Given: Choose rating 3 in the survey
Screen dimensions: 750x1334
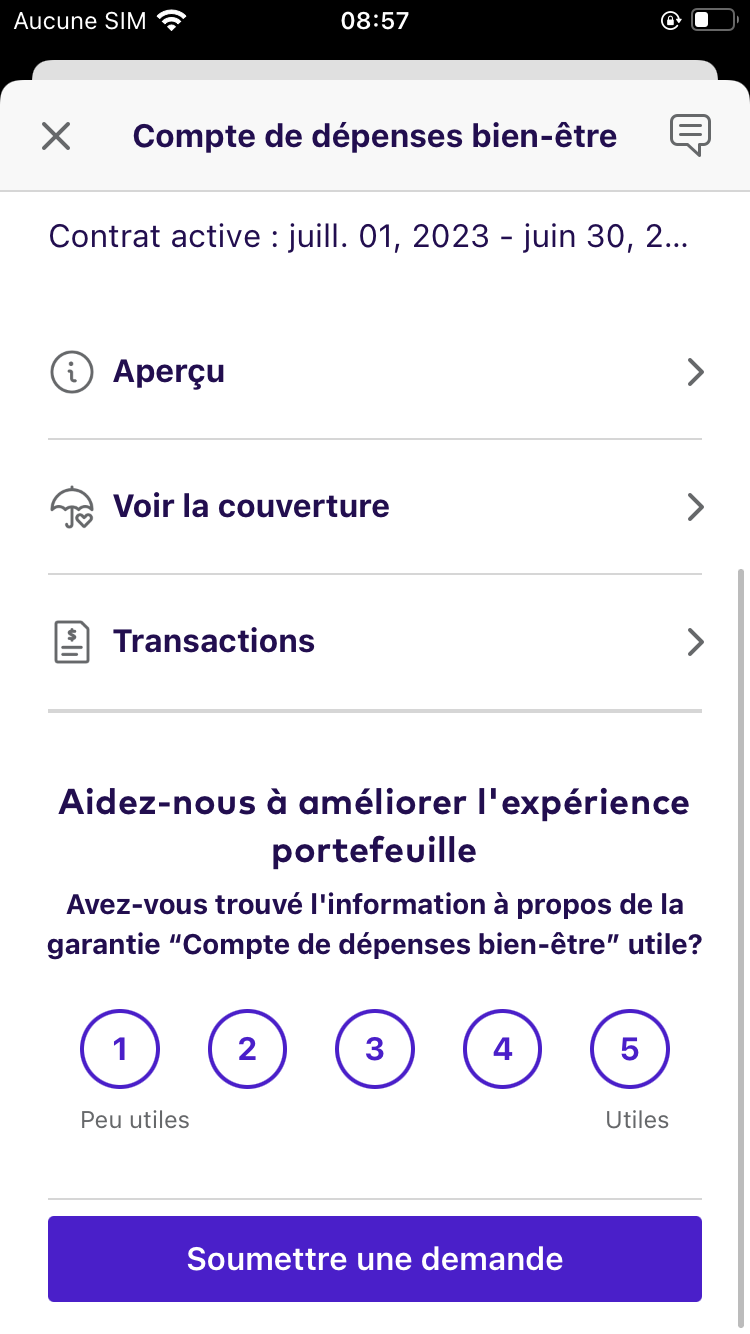Looking at the screenshot, I should point(375,1049).
